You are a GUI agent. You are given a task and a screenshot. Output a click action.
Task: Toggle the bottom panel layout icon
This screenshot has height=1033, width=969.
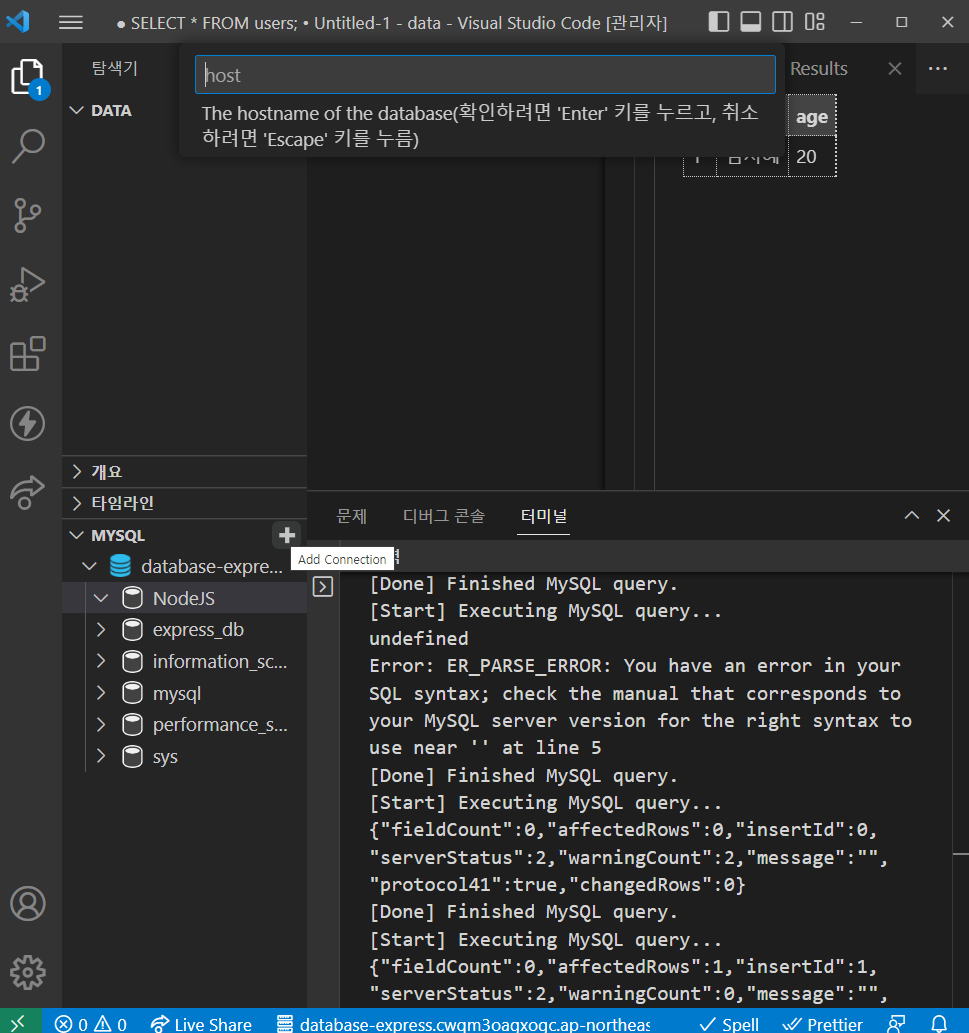tap(750, 22)
